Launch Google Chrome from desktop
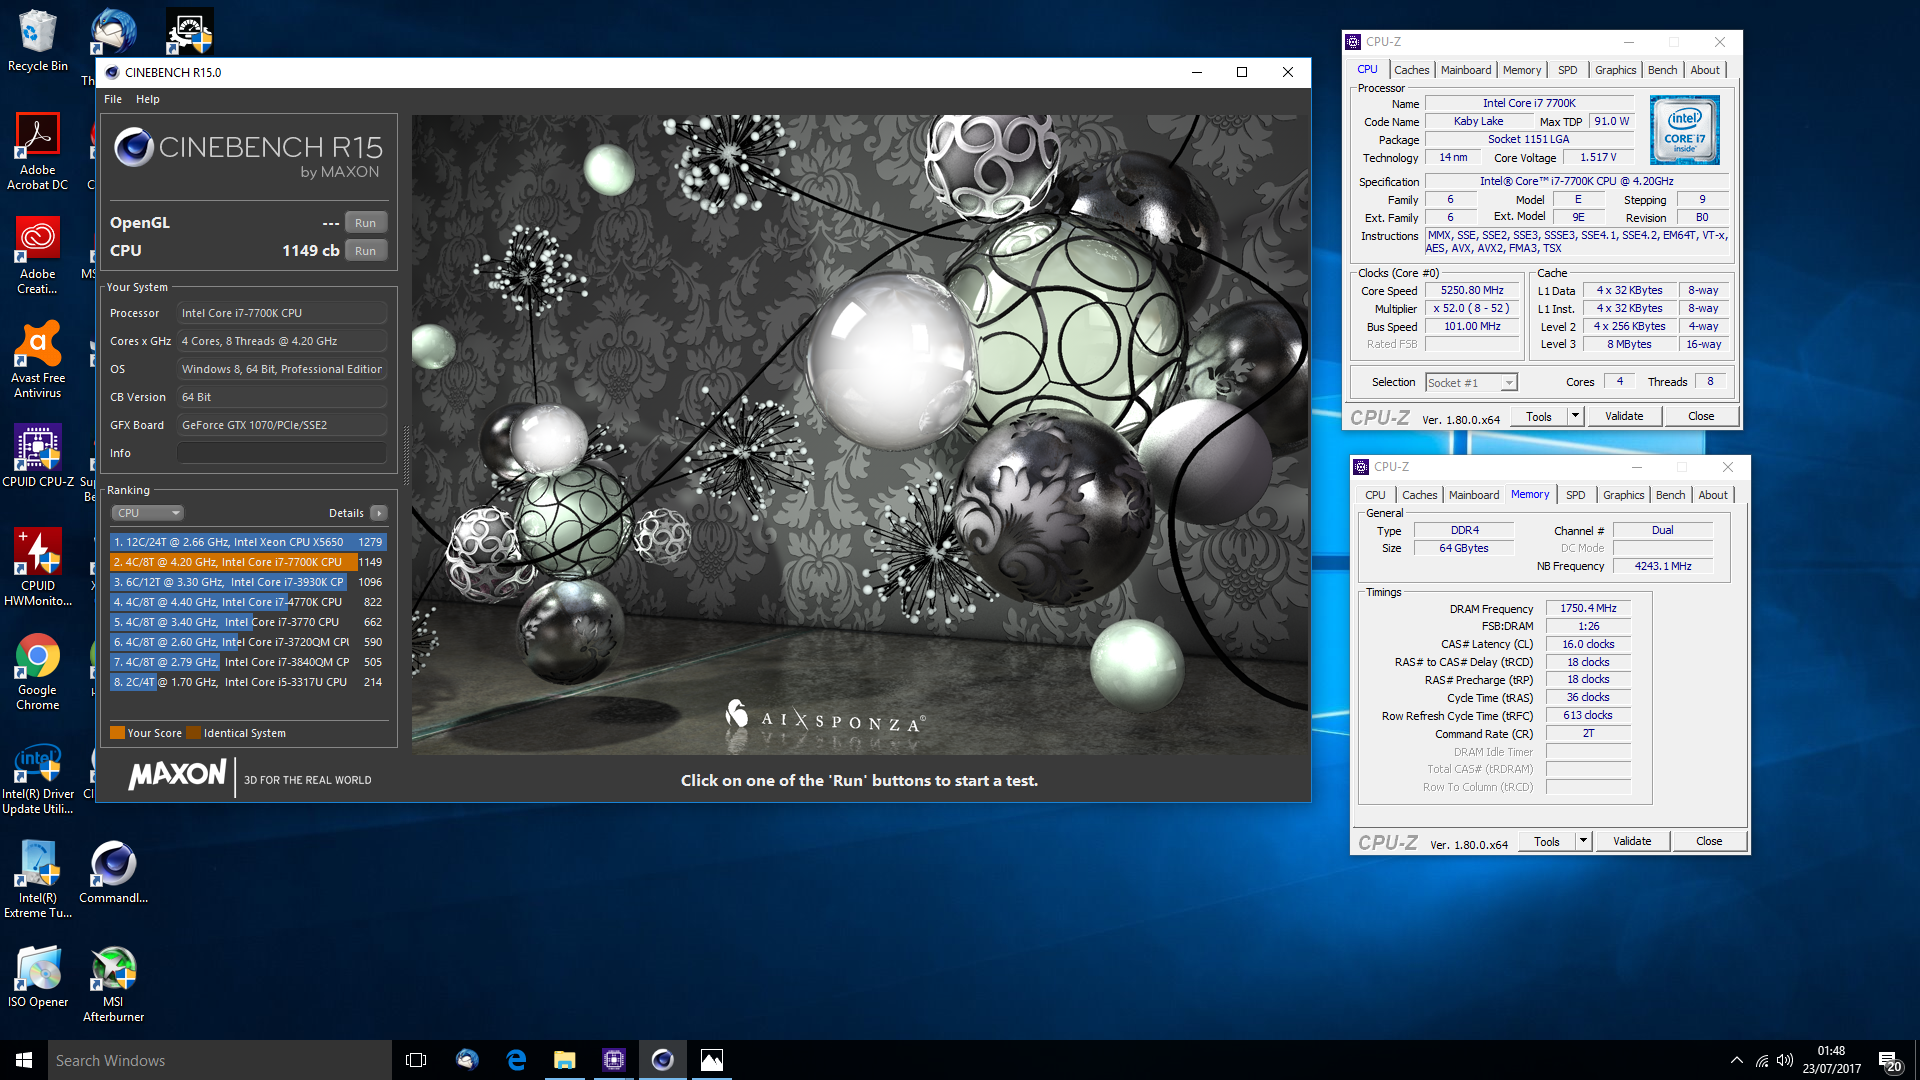 (x=37, y=672)
